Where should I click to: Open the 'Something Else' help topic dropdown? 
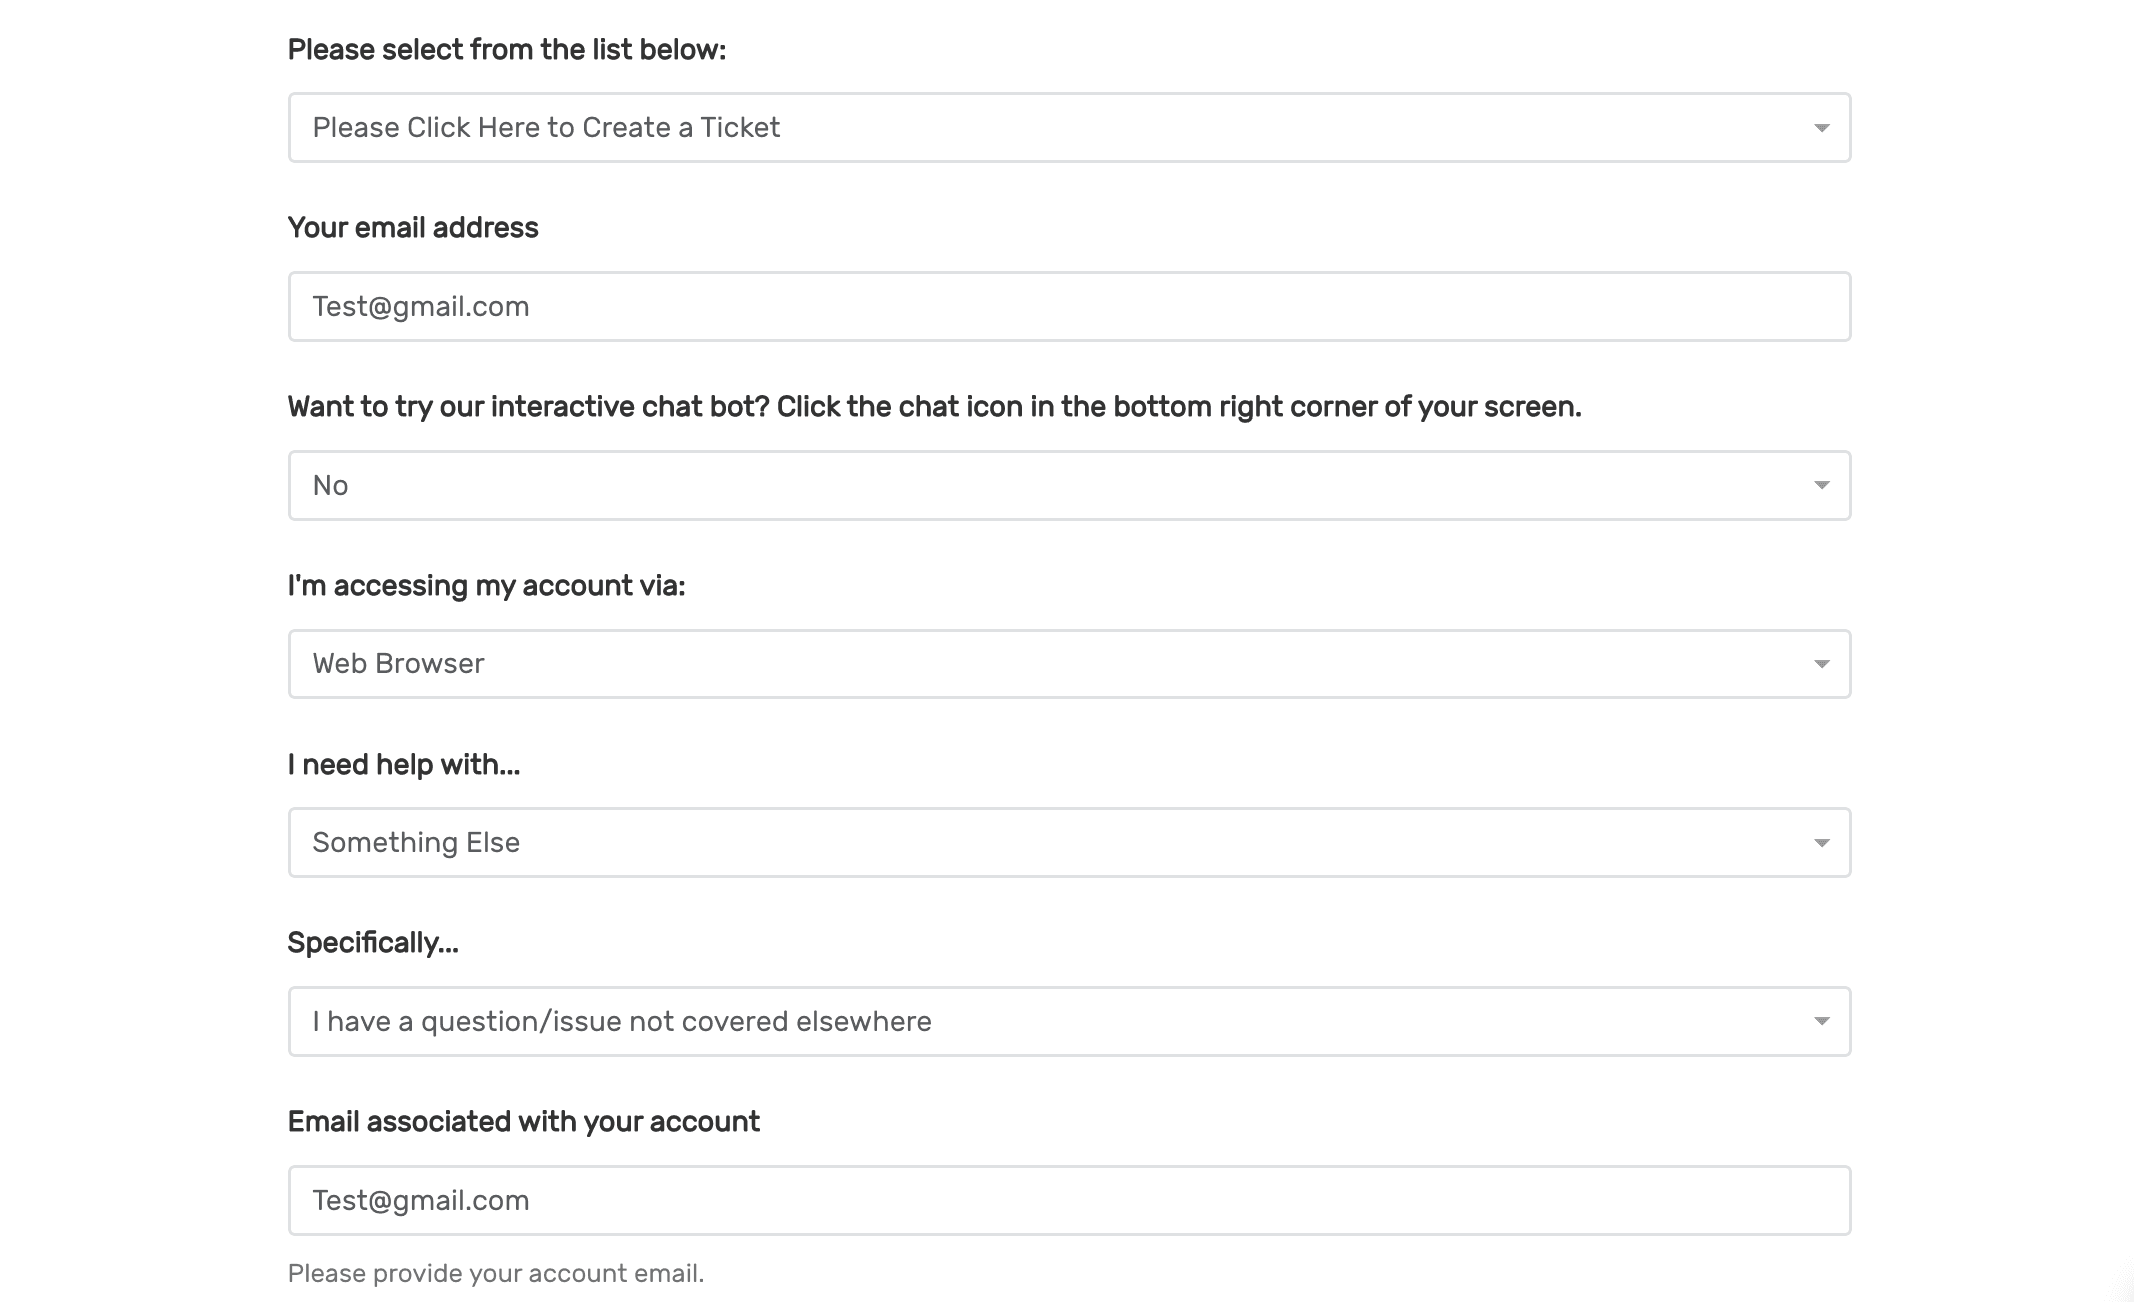click(x=1068, y=842)
